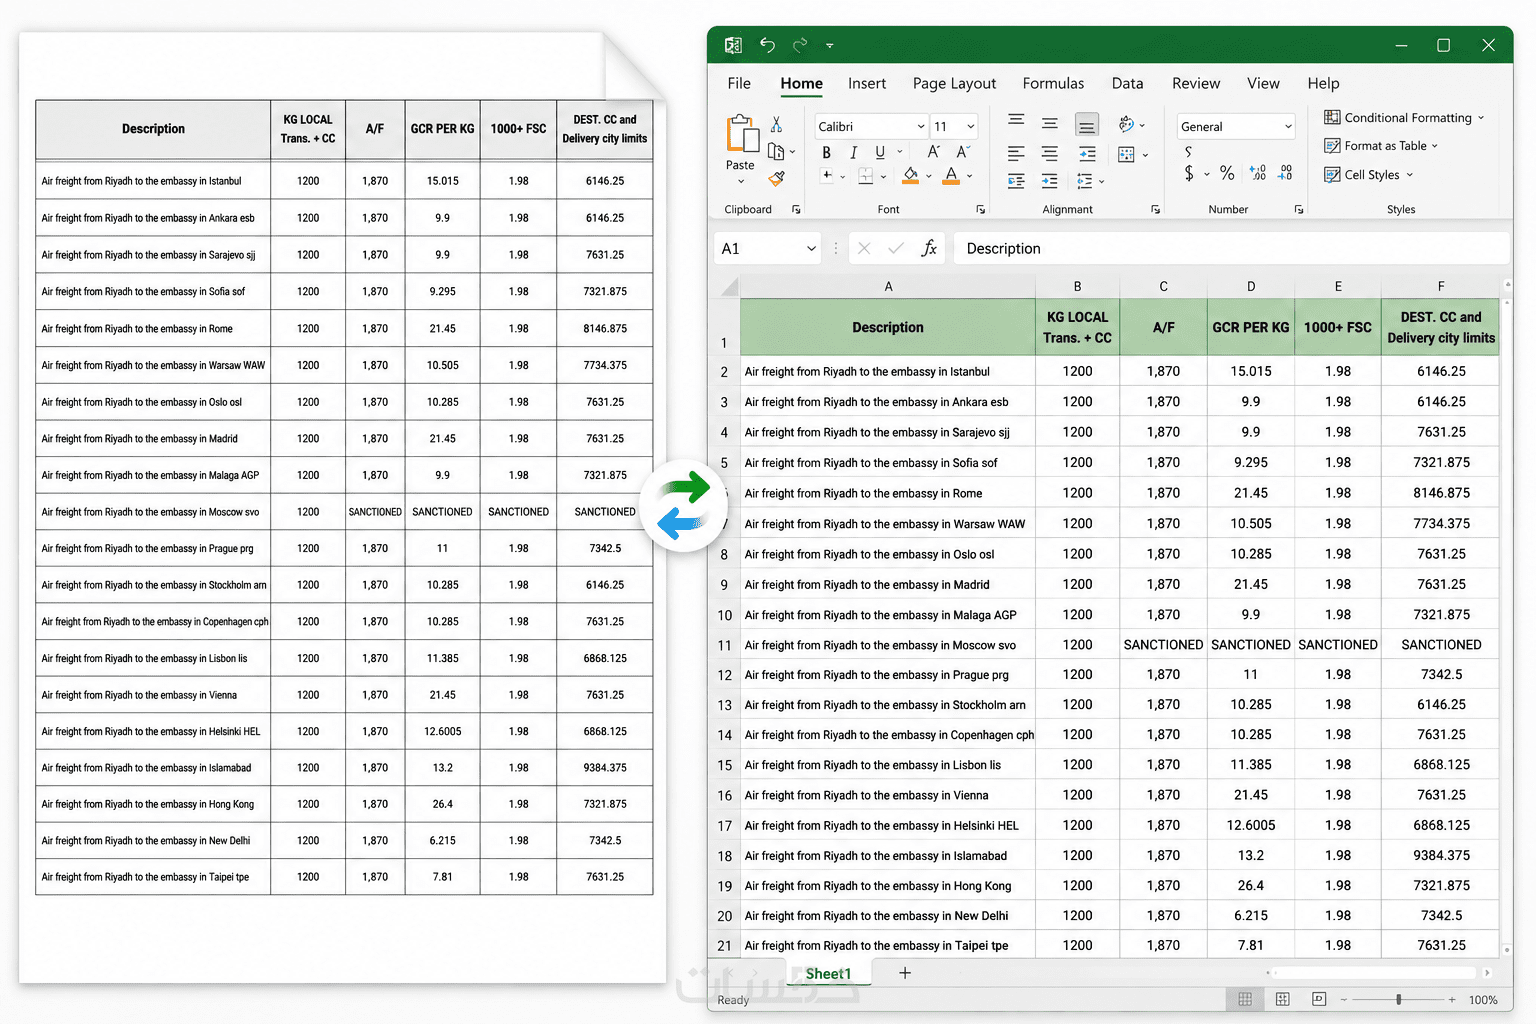This screenshot has height=1024, width=1536.
Task: Toggle Underline formatting
Action: coord(880,152)
